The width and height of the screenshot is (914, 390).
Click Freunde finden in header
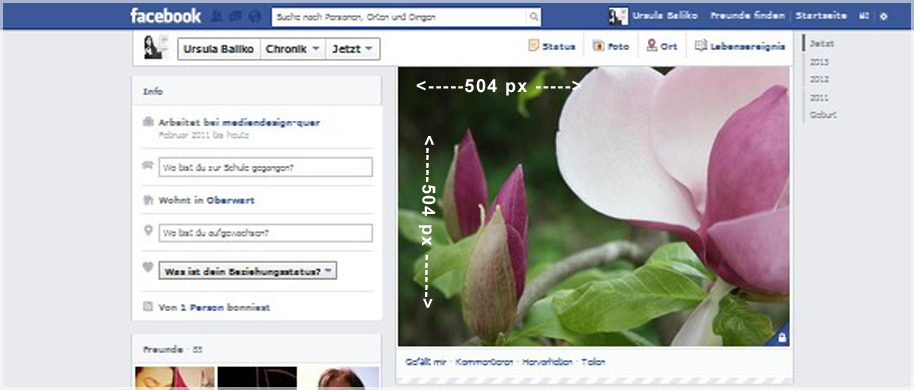747,16
